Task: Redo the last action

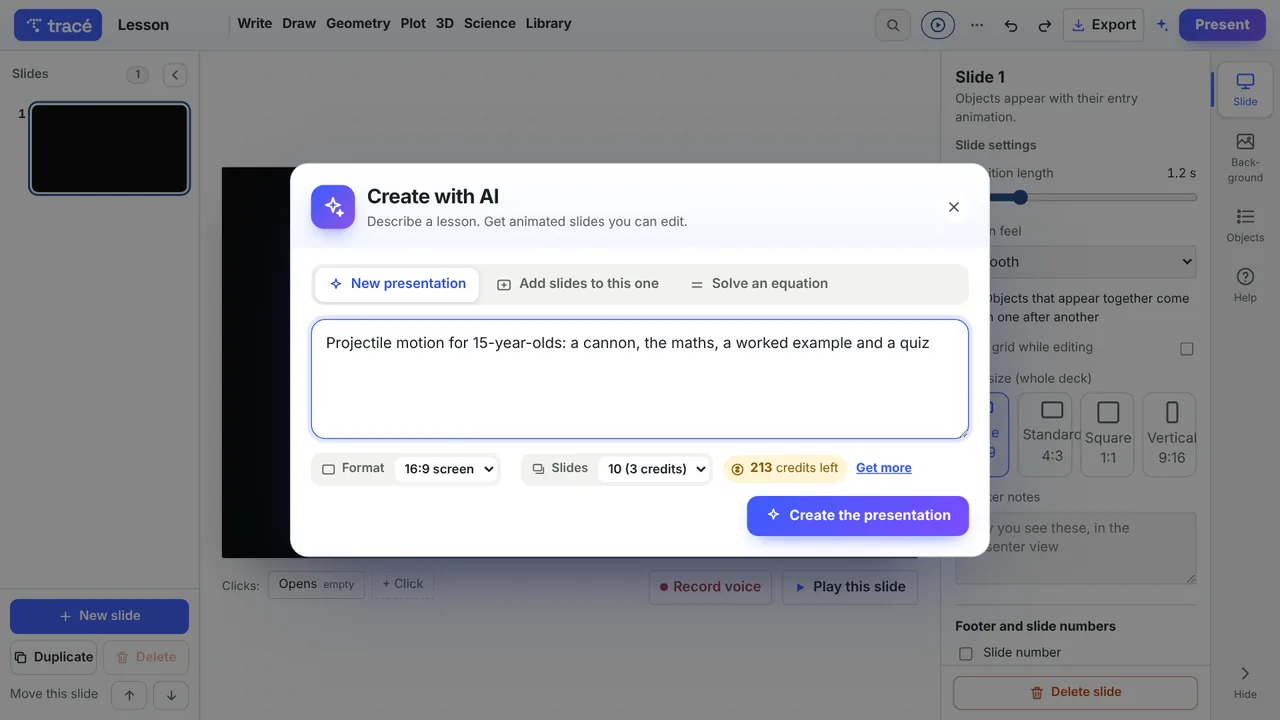Action: [1045, 25]
